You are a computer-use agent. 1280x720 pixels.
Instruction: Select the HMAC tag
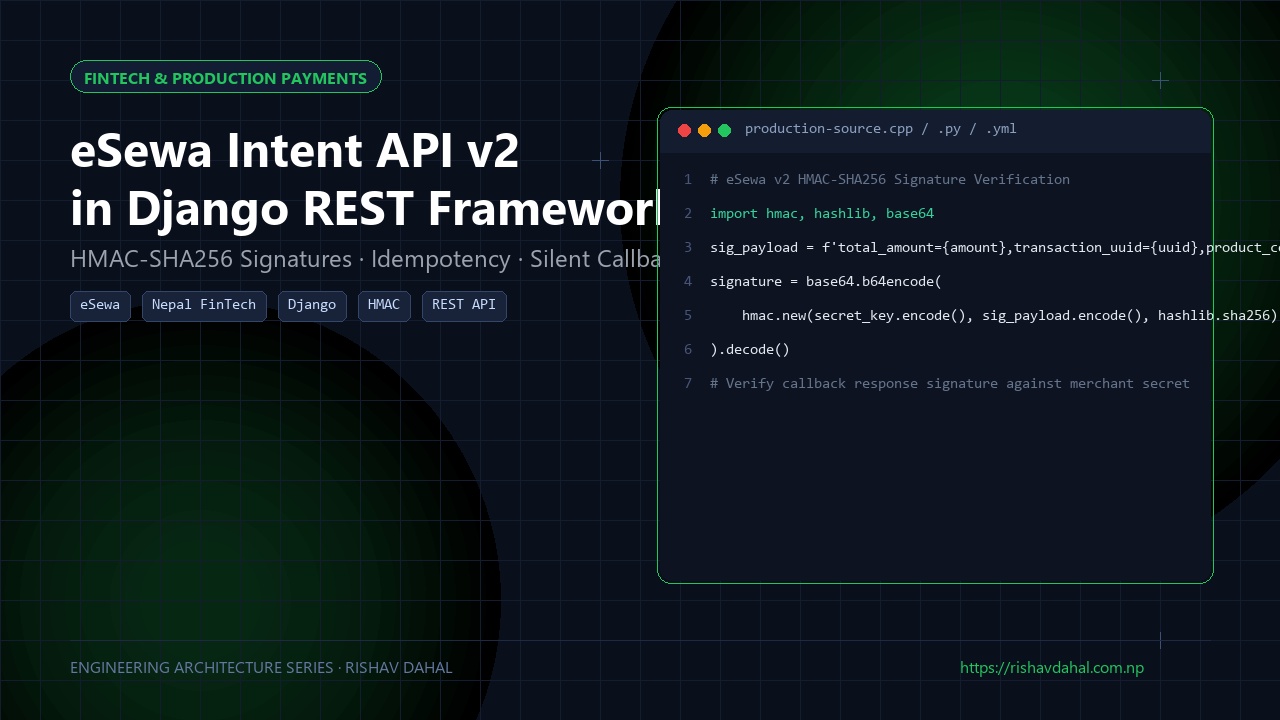point(384,306)
